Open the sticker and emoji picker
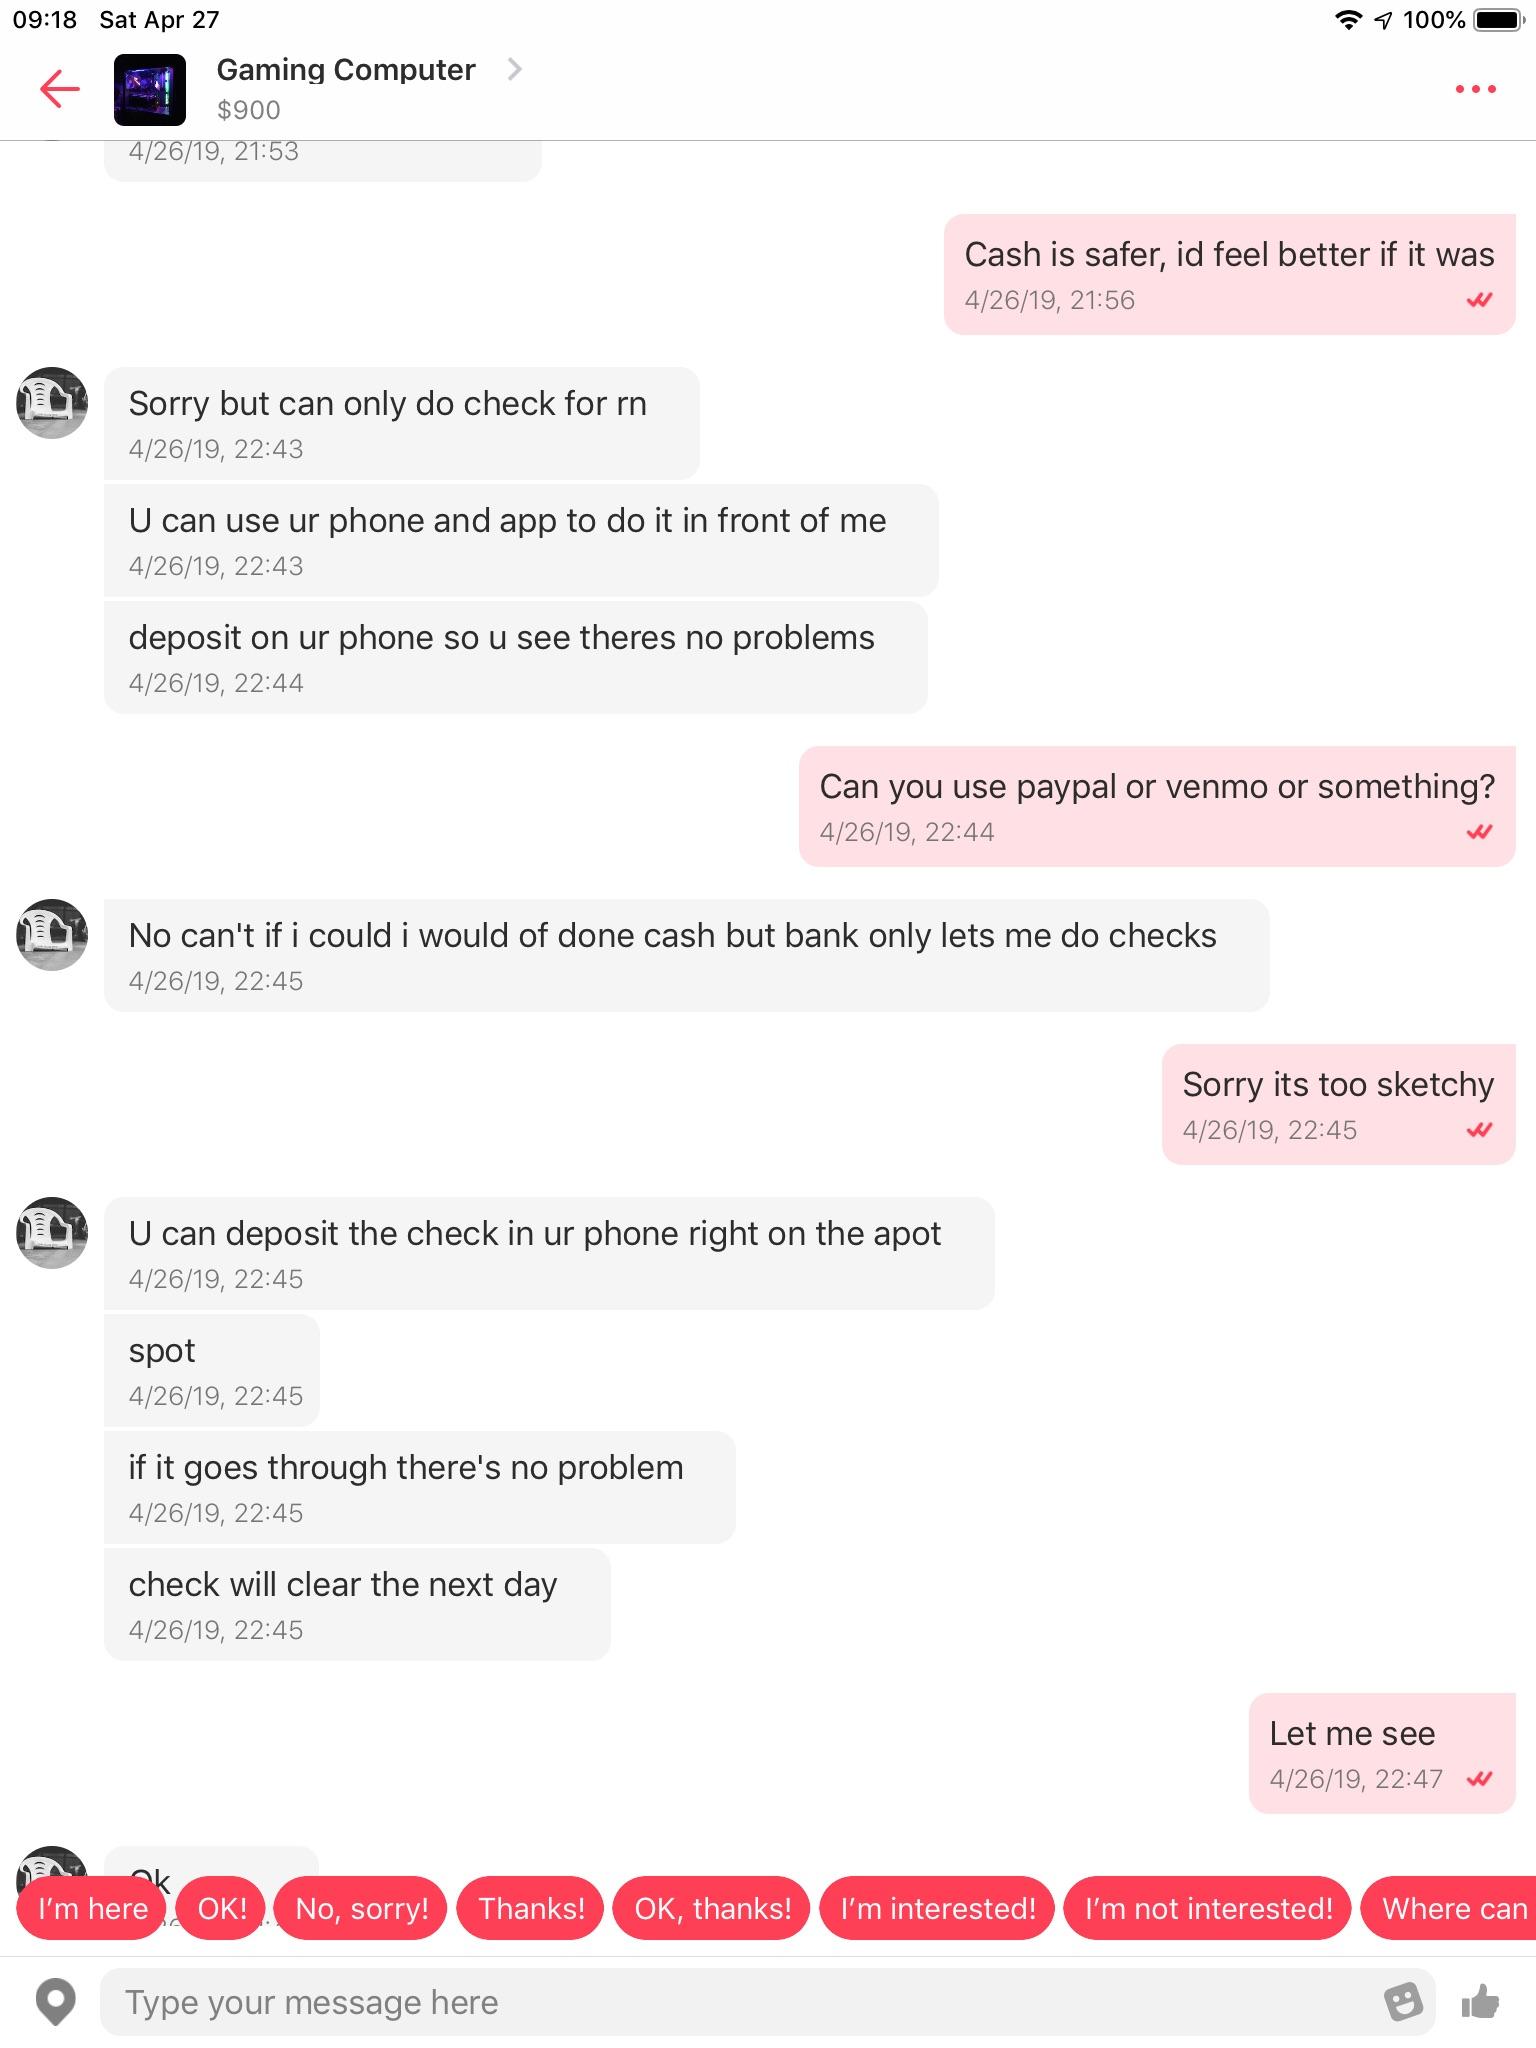 [1404, 2003]
